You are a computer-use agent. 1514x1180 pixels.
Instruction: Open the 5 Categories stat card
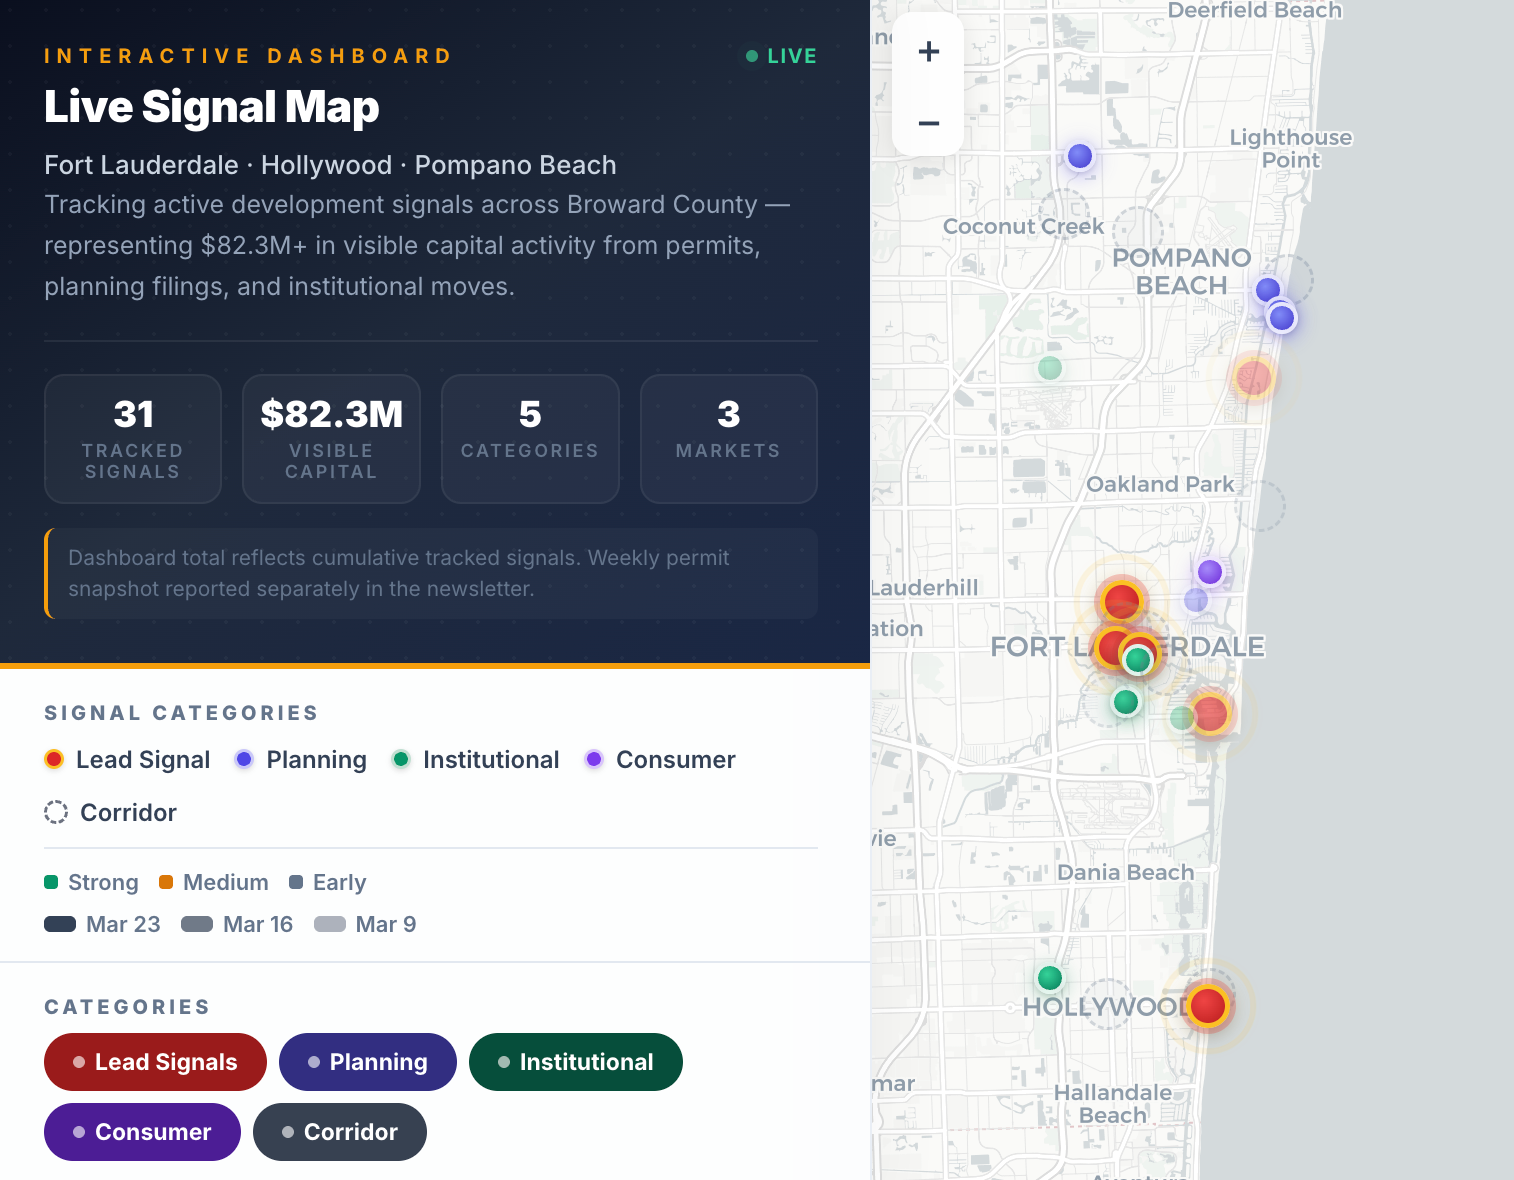pyautogui.click(x=530, y=439)
